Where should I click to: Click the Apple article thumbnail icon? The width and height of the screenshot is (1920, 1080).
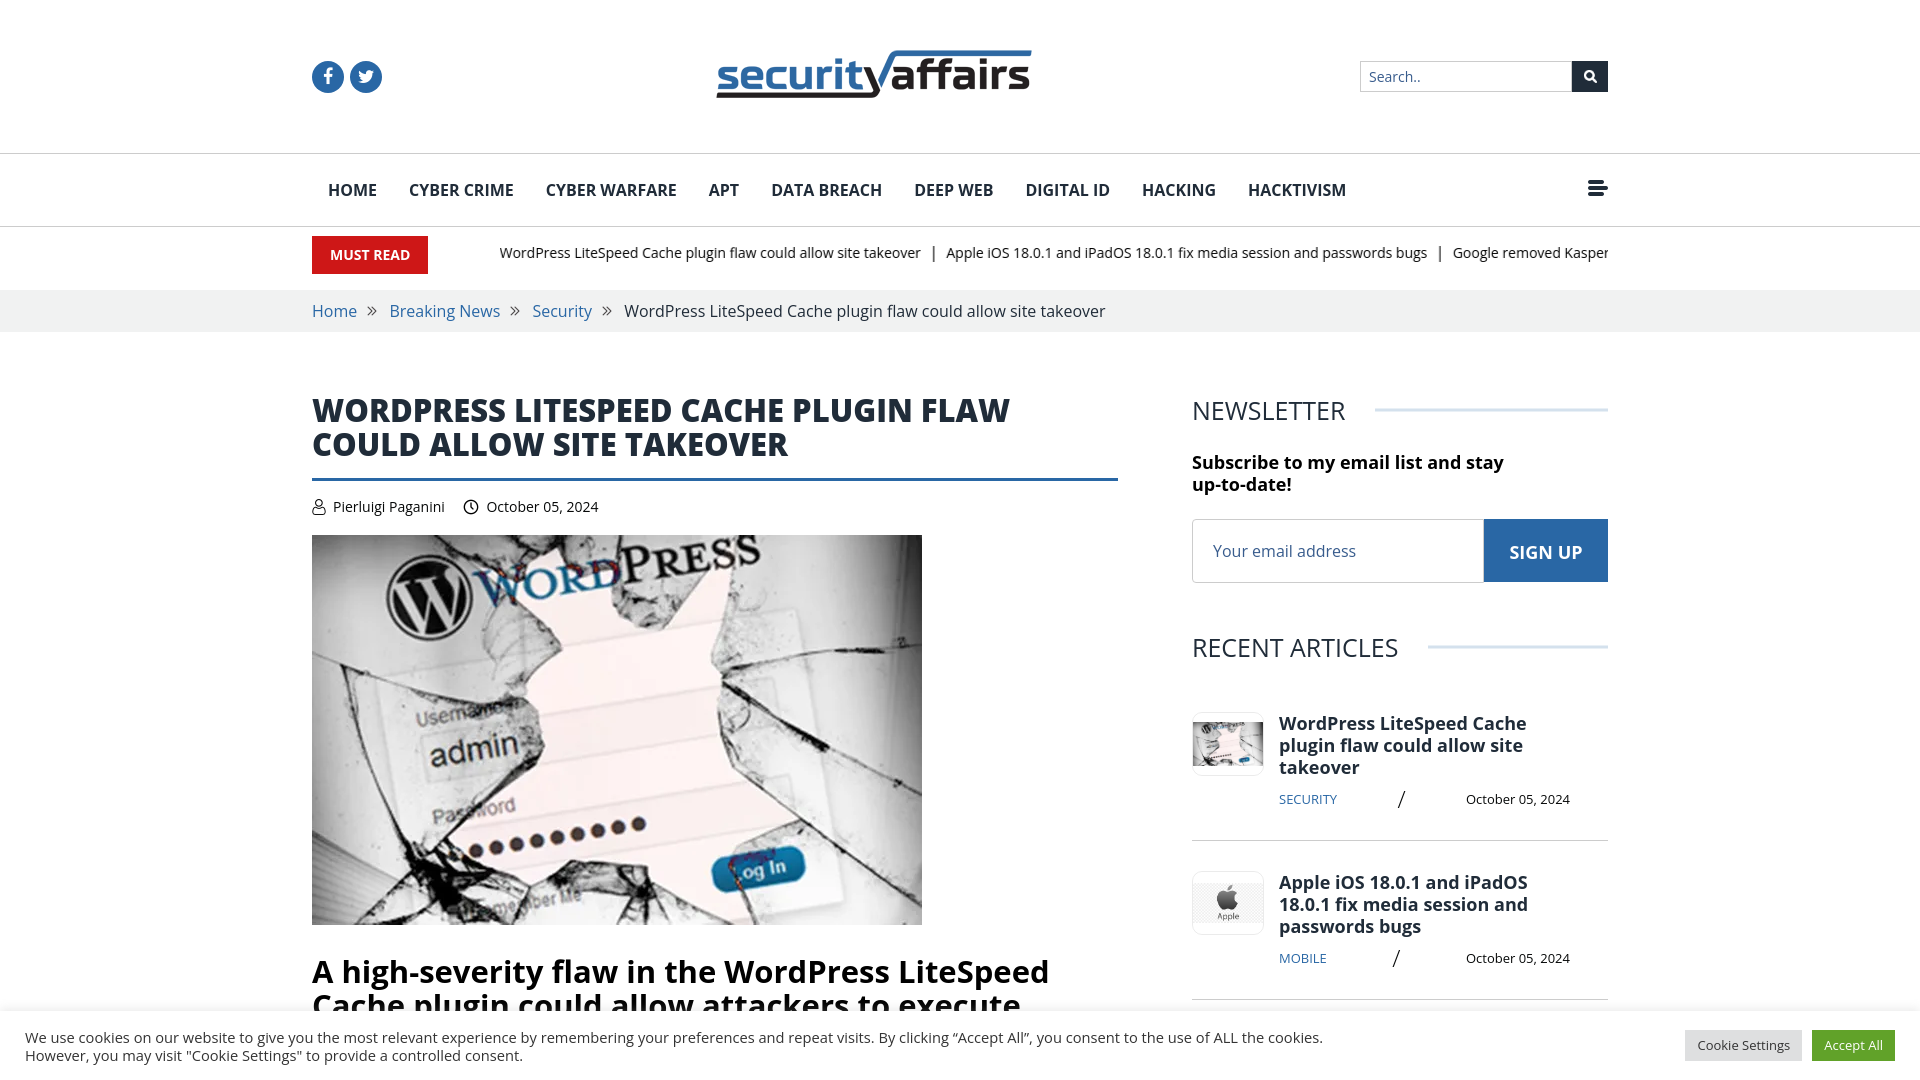point(1226,902)
